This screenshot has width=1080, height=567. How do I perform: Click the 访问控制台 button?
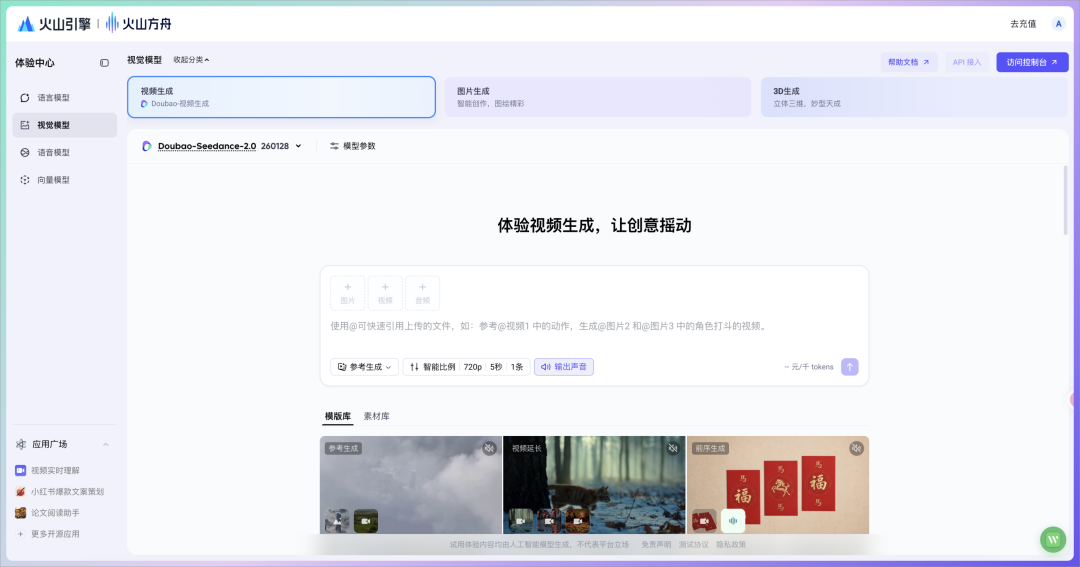click(x=1032, y=62)
